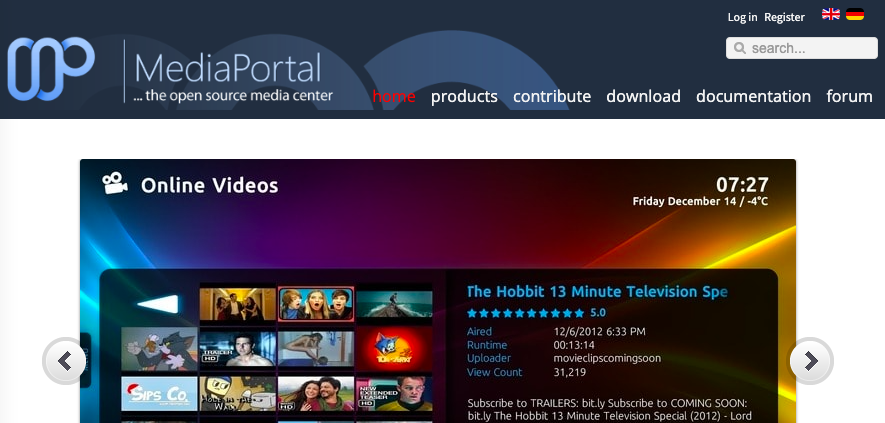Click the view count value 31,219
Image resolution: width=885 pixels, height=423 pixels.
click(x=569, y=373)
